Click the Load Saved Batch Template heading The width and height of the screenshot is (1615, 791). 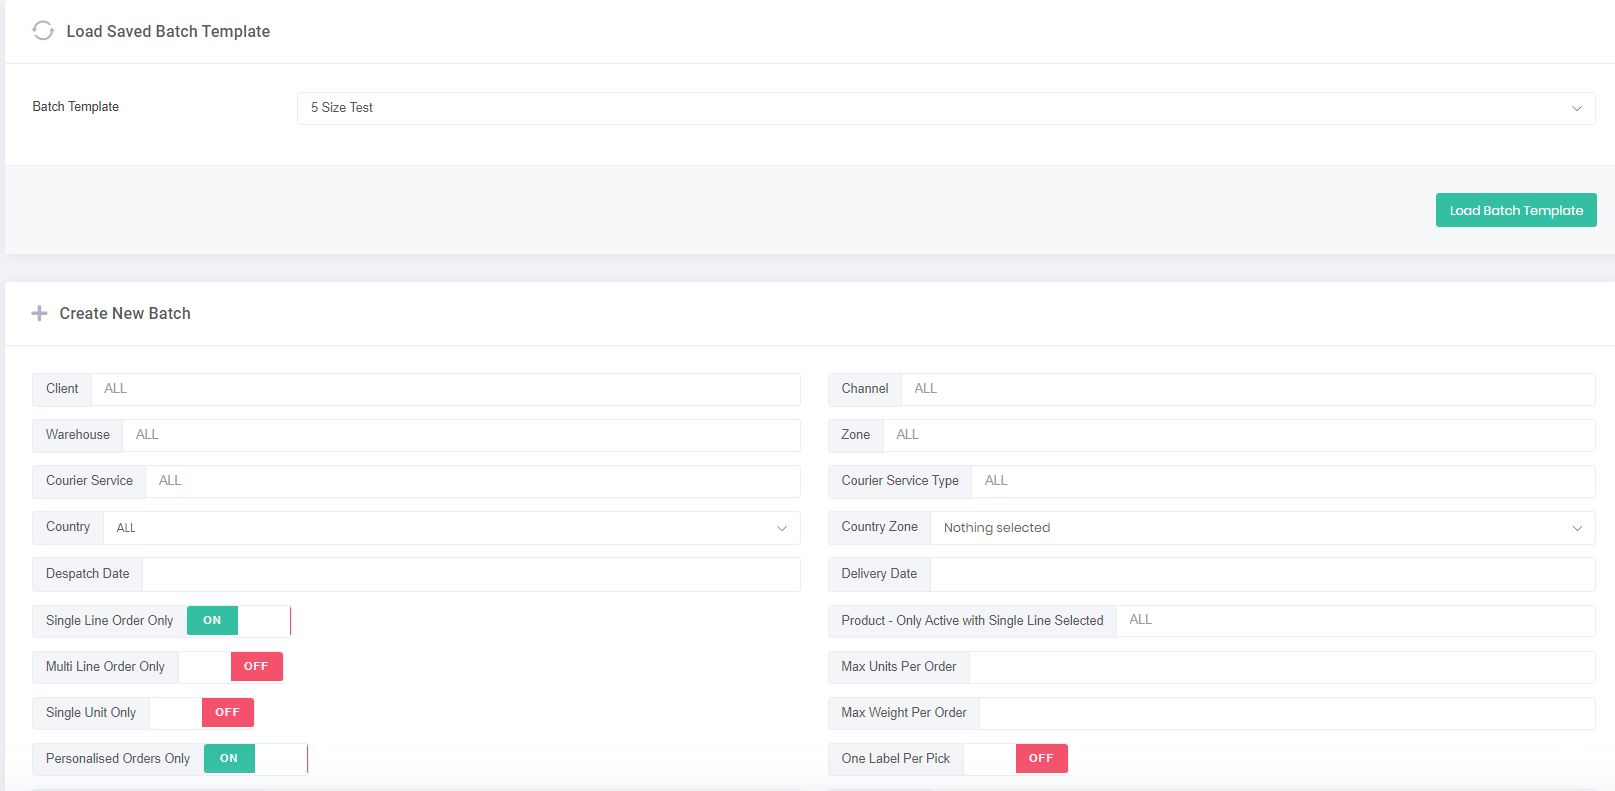click(168, 31)
